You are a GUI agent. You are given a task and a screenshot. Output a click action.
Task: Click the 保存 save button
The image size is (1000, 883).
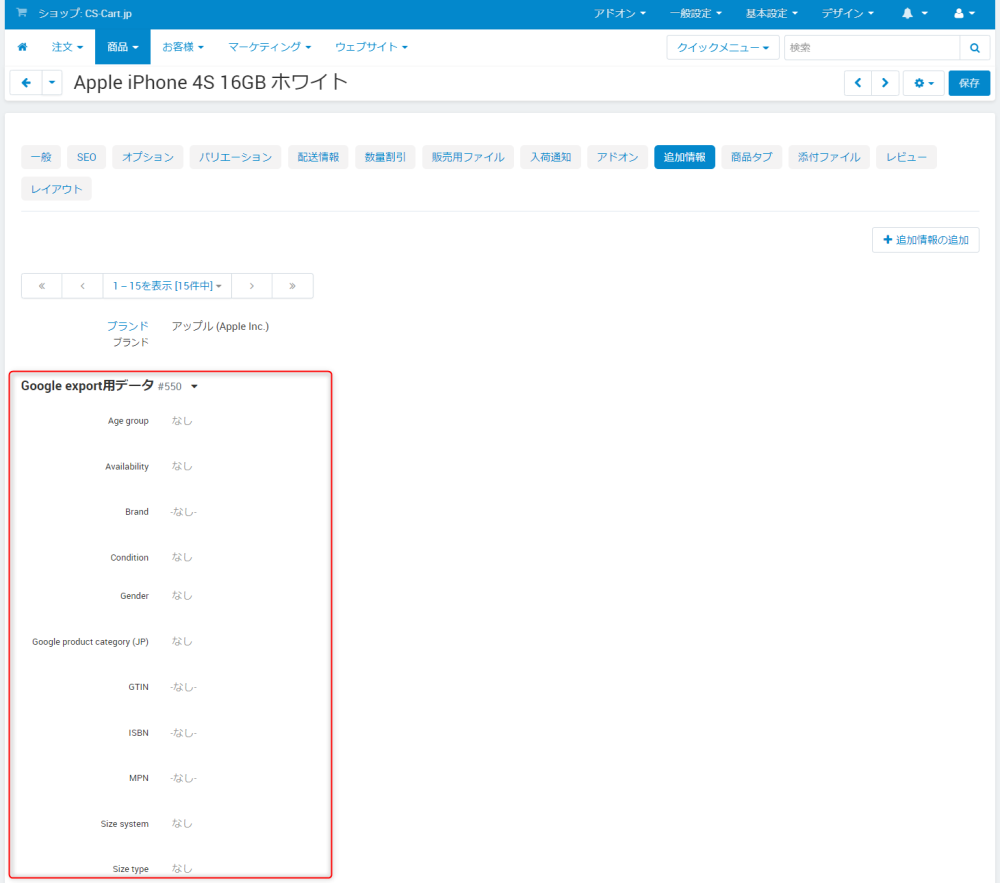pos(969,83)
